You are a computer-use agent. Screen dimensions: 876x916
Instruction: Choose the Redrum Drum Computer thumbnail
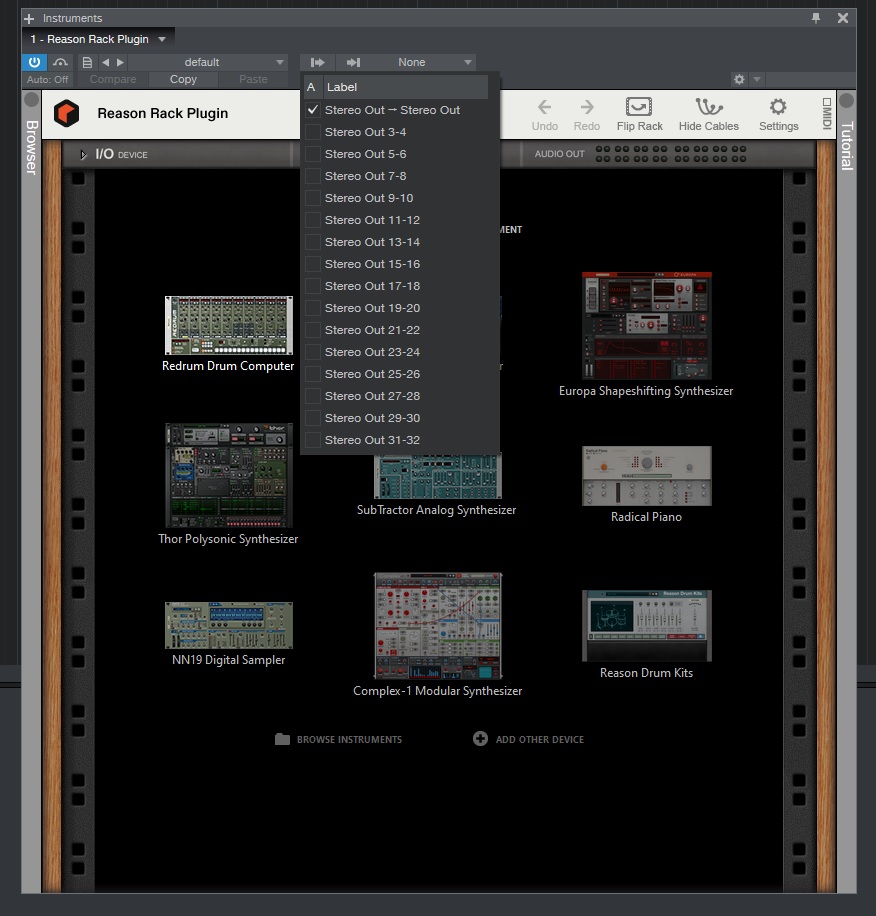pyautogui.click(x=228, y=325)
